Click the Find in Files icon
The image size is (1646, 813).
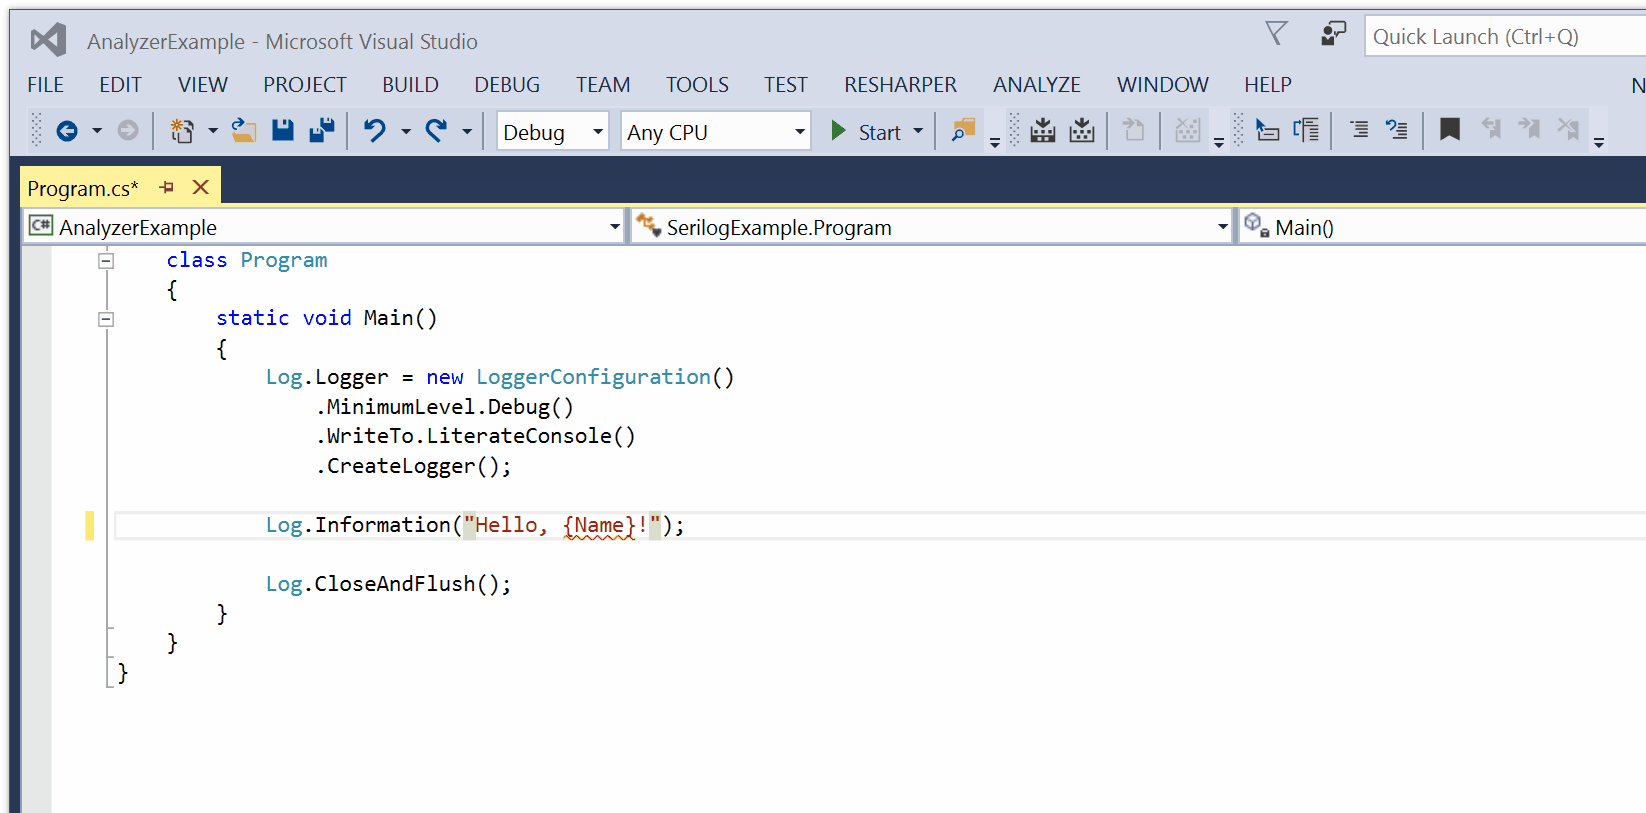[x=963, y=131]
